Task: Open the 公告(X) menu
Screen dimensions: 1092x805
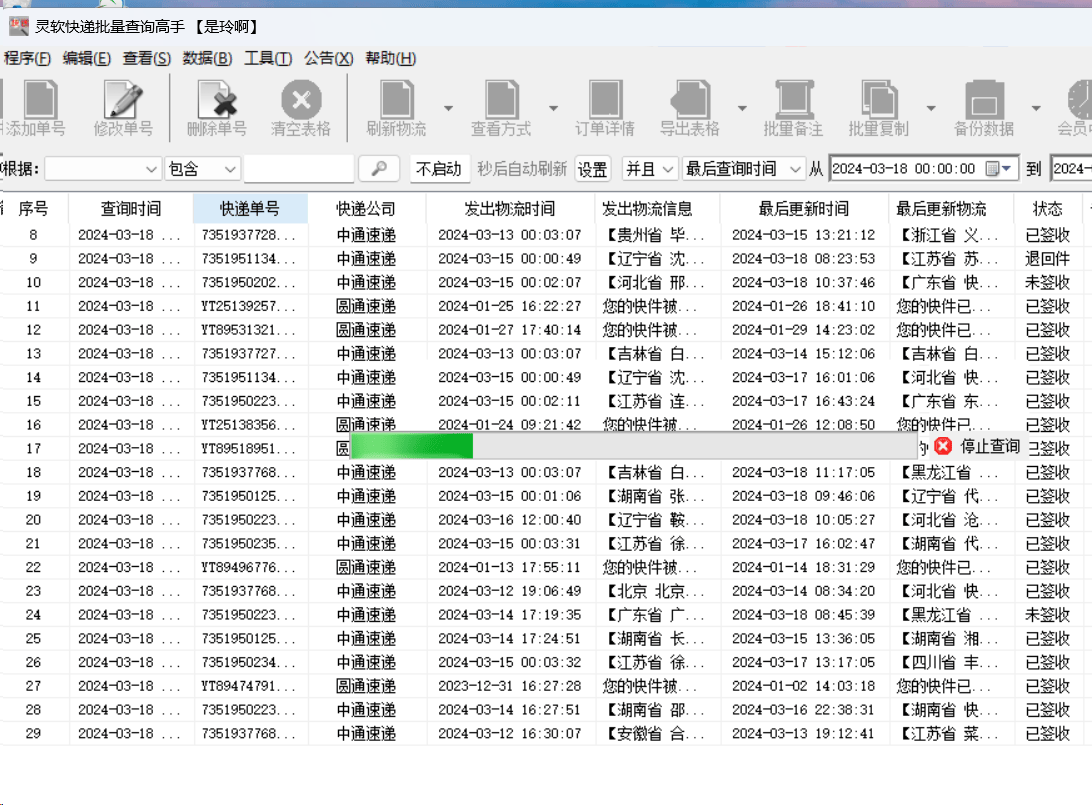Action: pyautogui.click(x=329, y=58)
